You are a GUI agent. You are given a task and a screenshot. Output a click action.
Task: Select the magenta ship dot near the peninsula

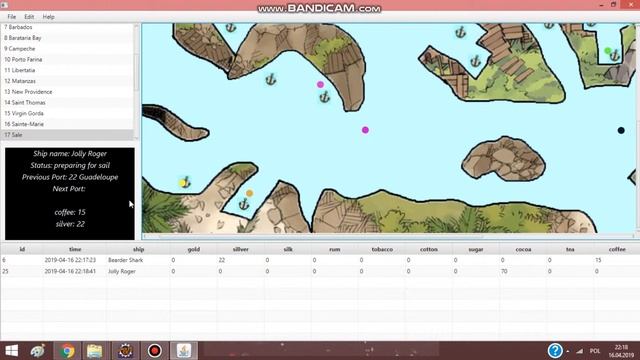pos(320,84)
